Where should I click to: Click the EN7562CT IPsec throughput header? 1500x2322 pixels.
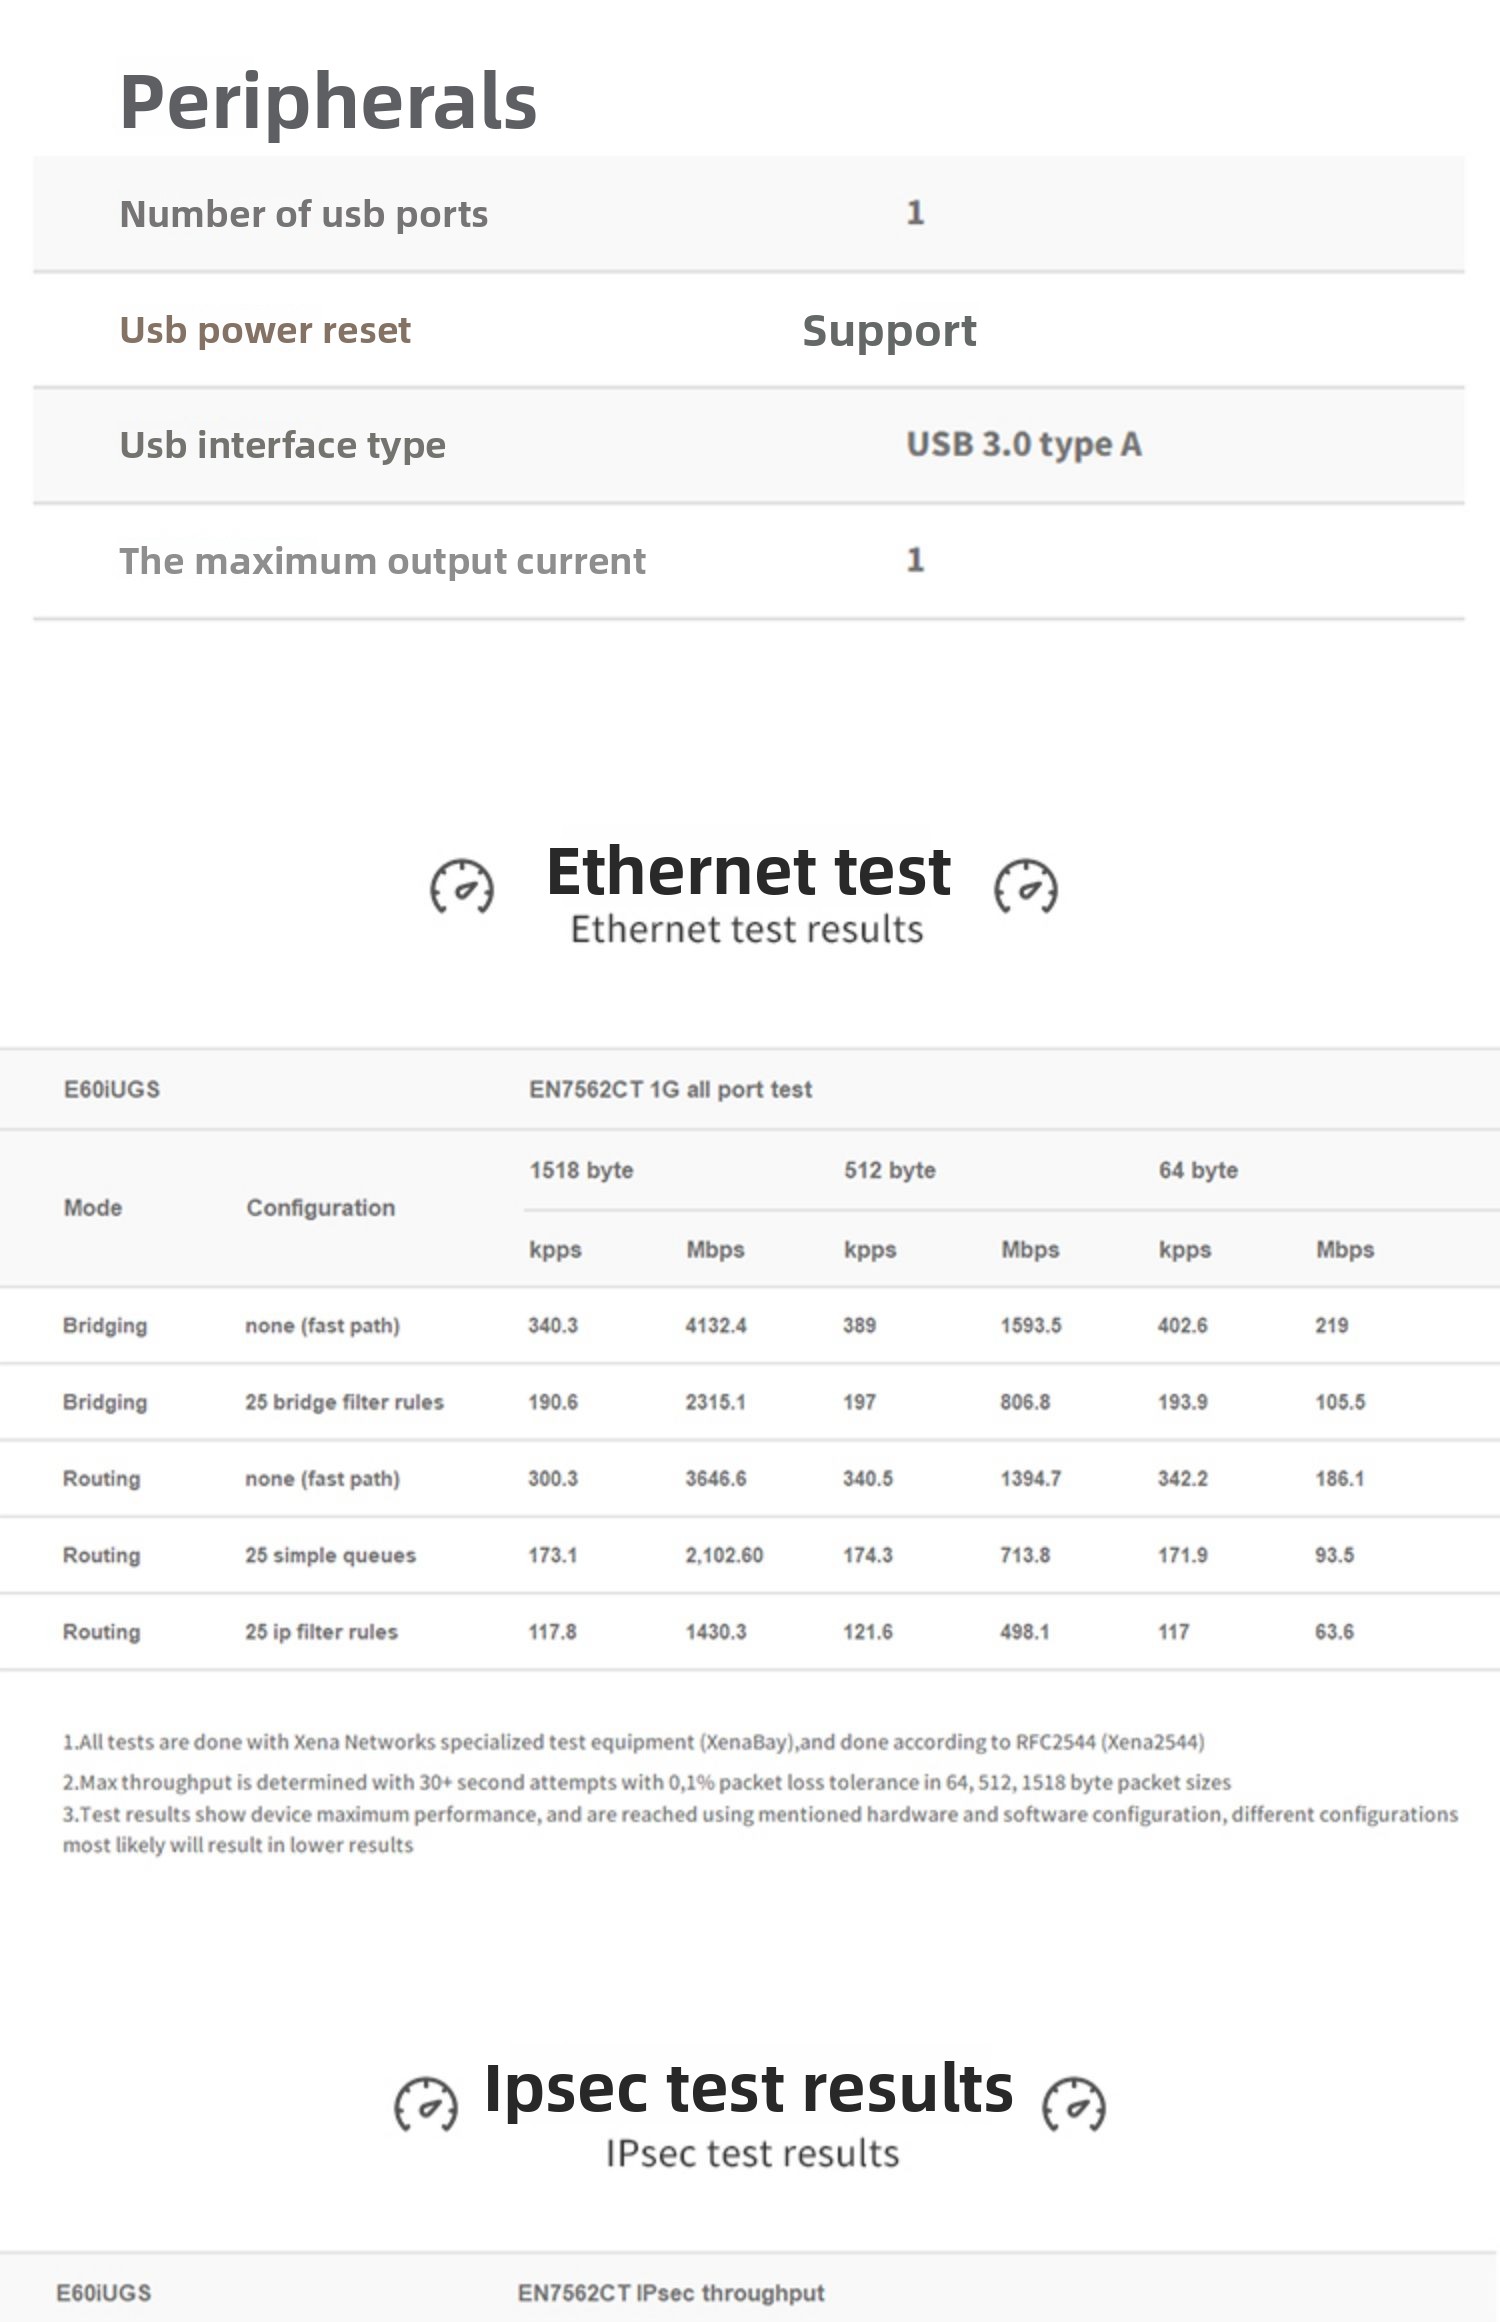(670, 2292)
